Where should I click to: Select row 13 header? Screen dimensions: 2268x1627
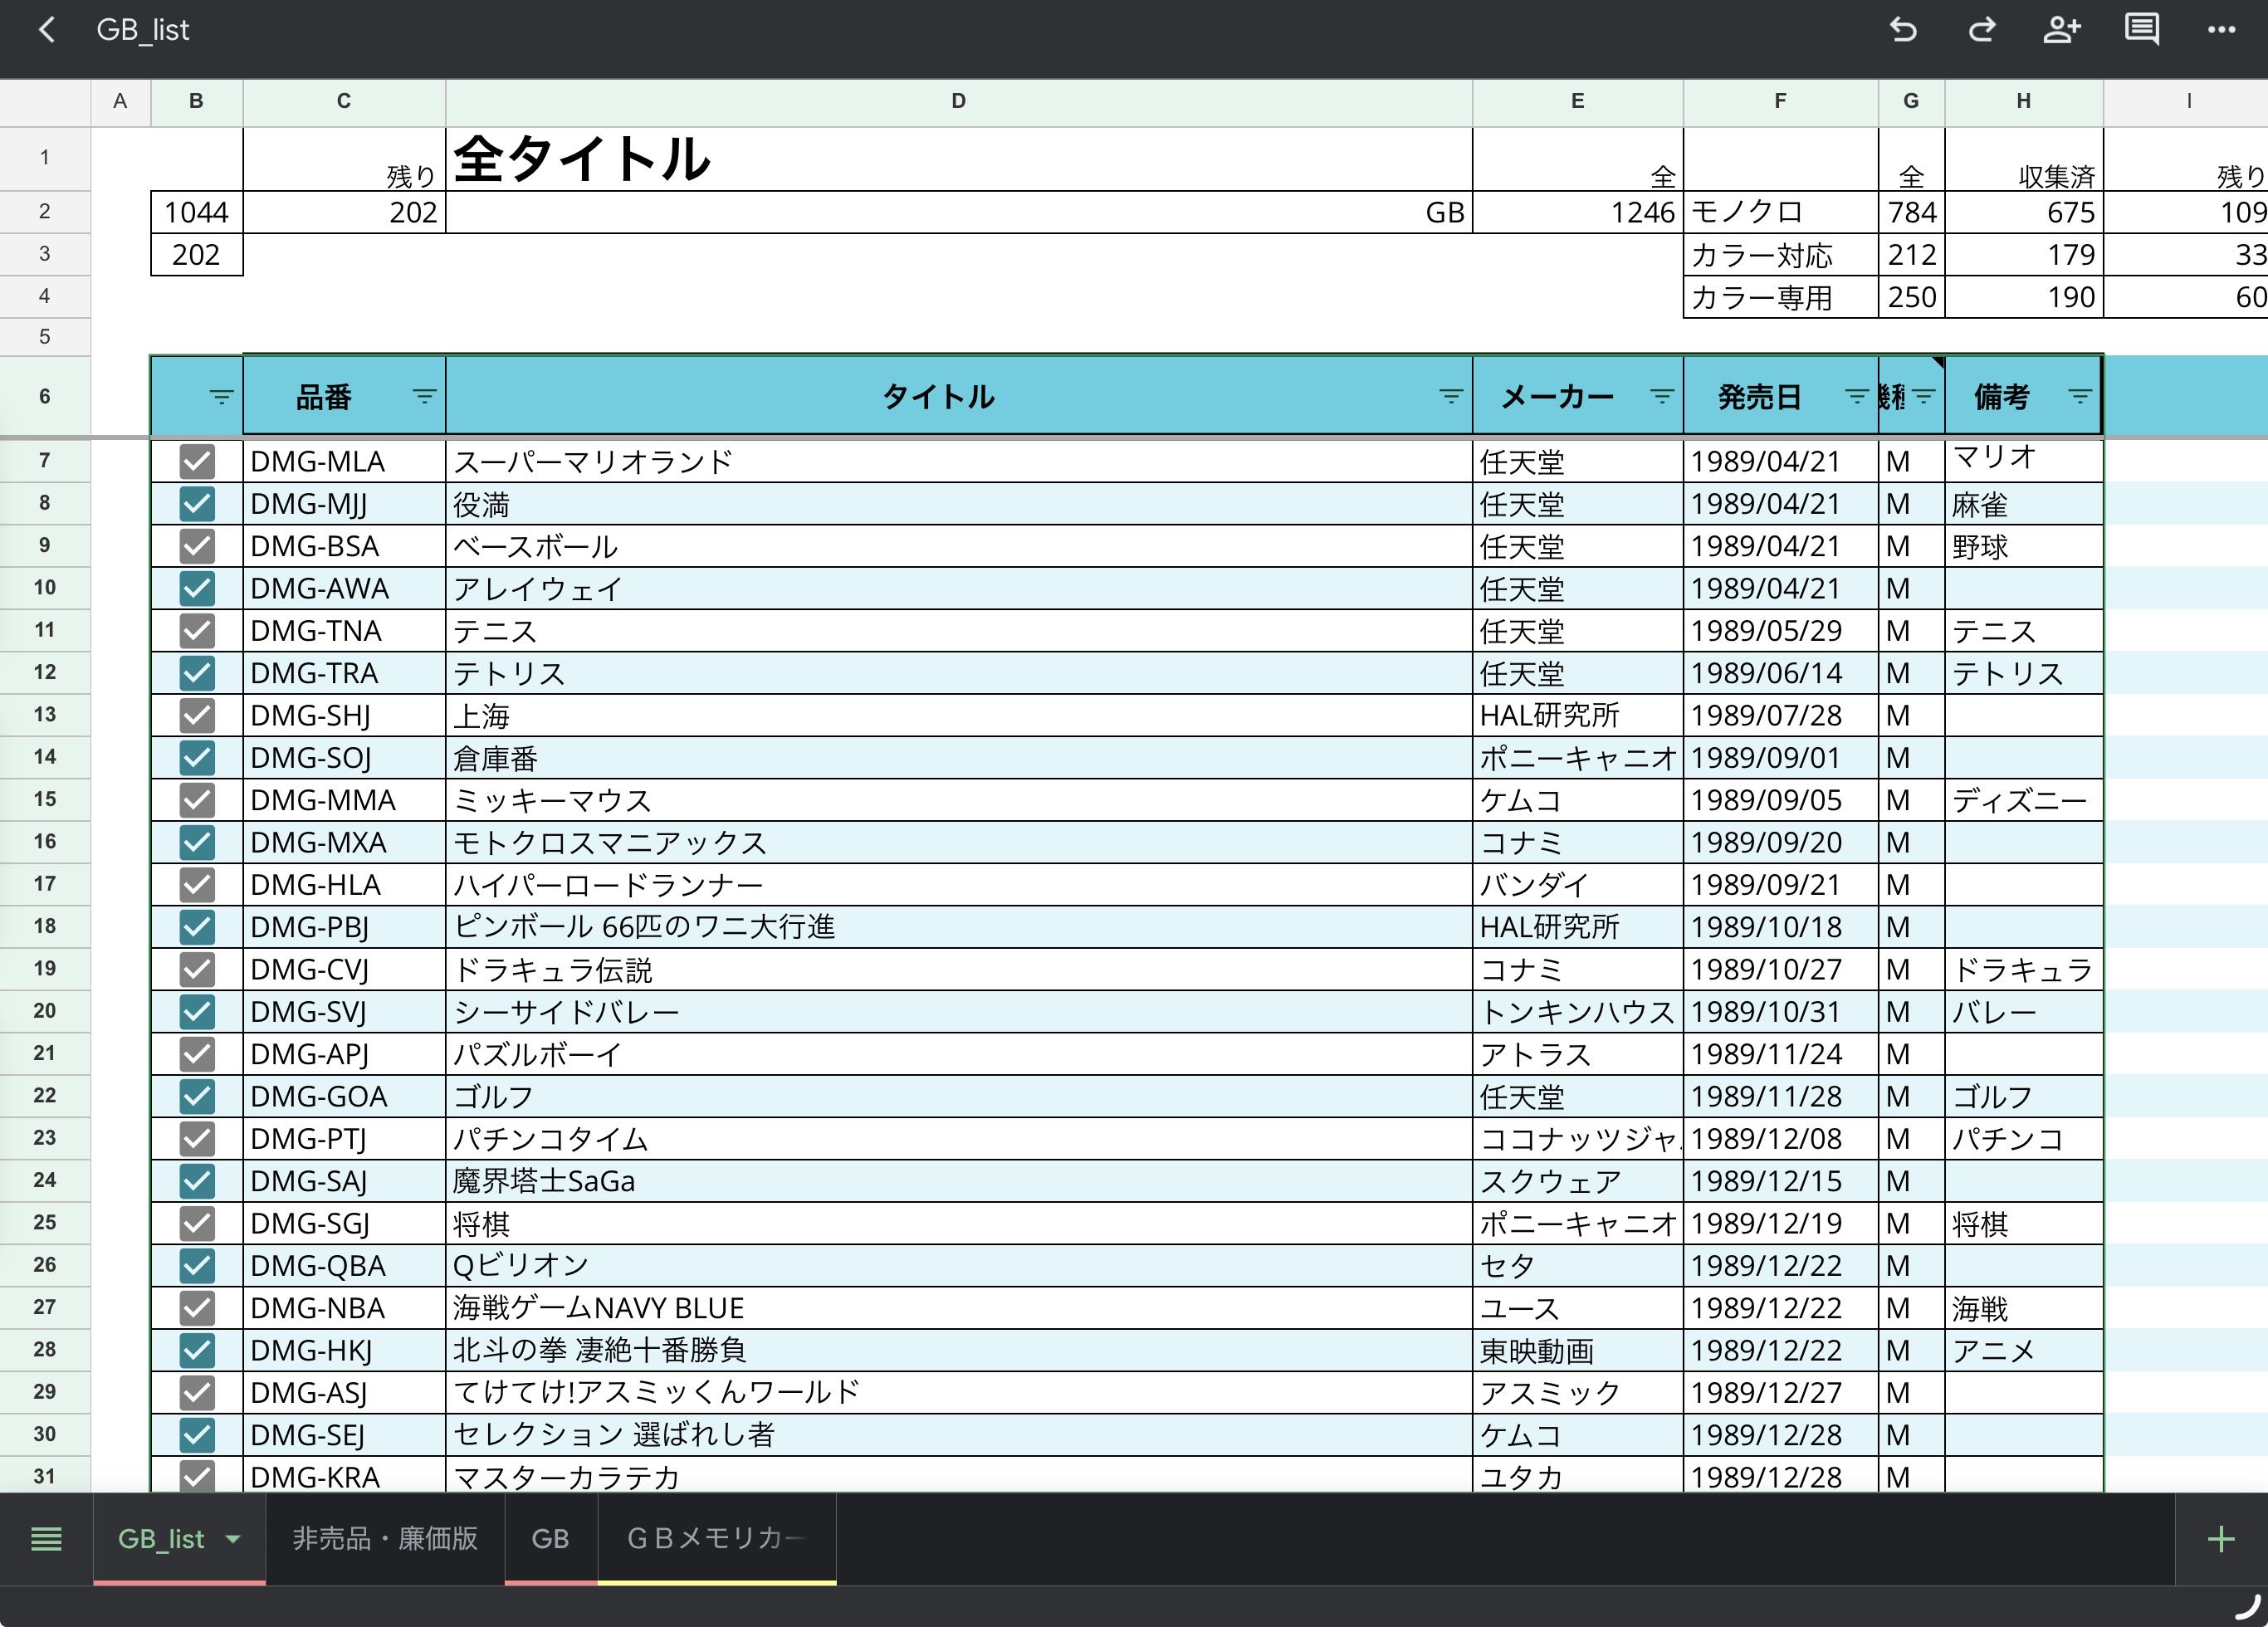point(45,715)
